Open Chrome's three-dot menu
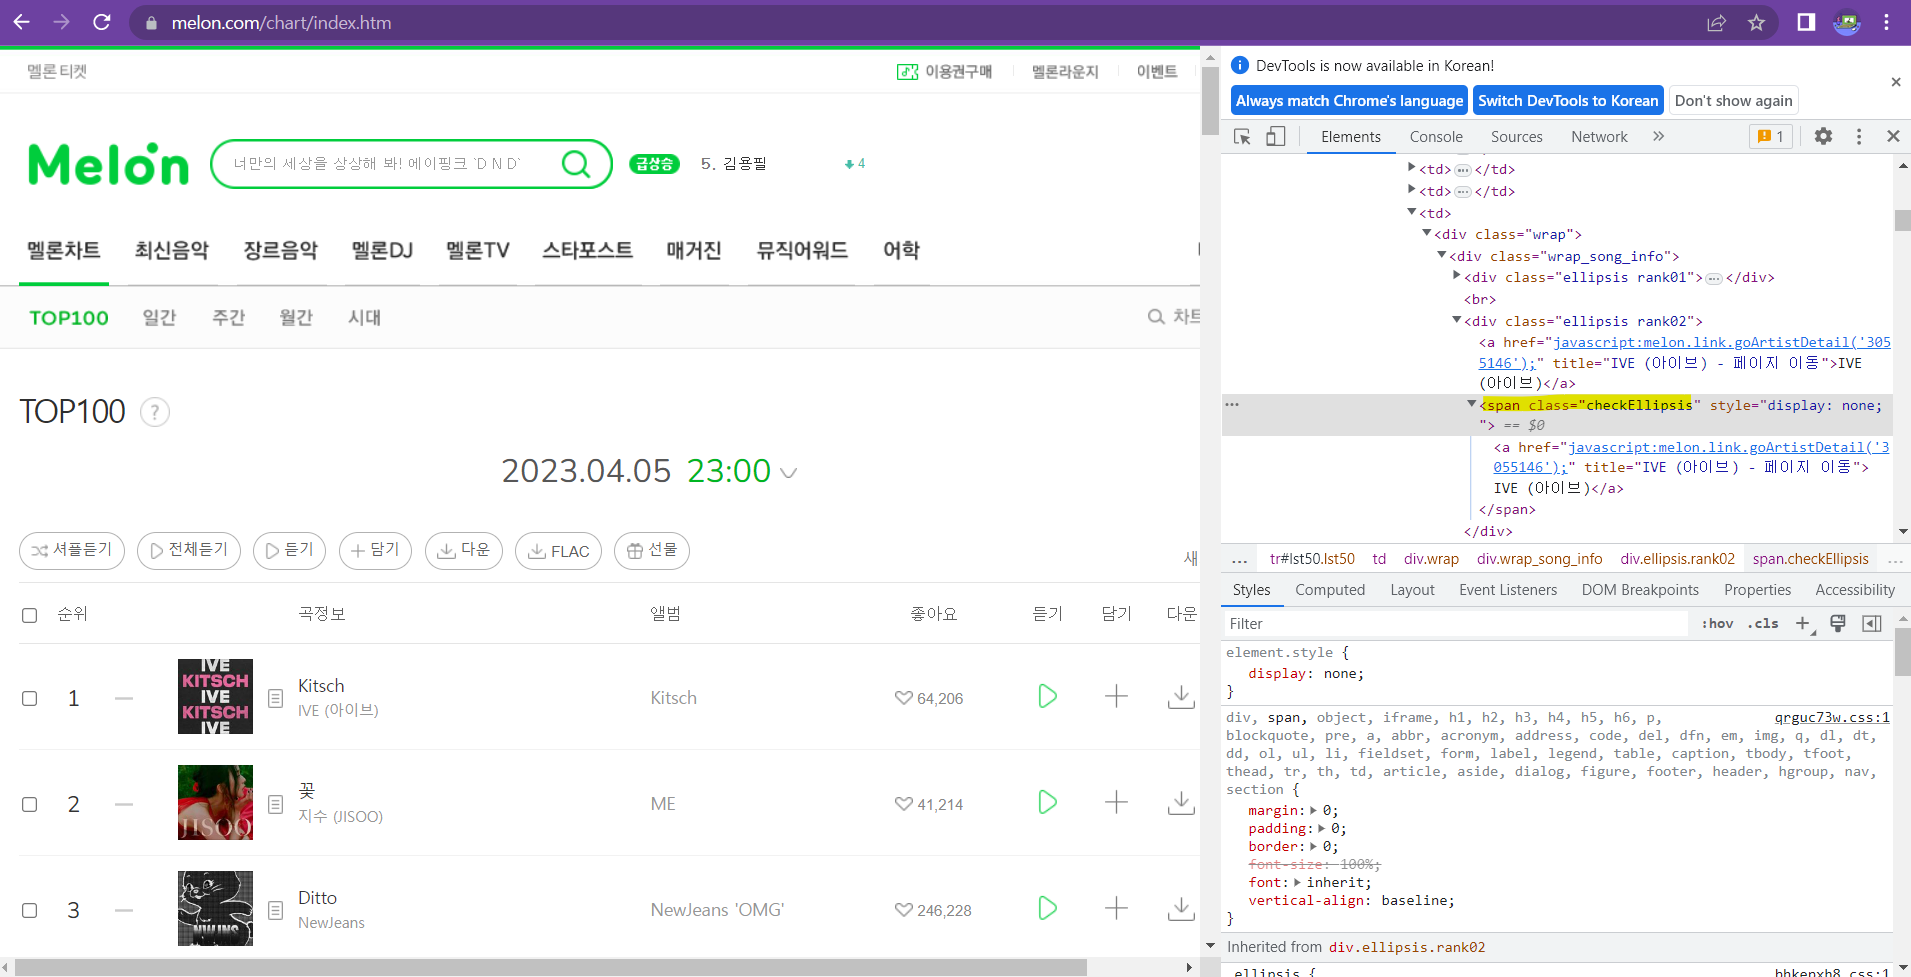Screen dimensions: 1911x977 pyautogui.click(x=1887, y=22)
